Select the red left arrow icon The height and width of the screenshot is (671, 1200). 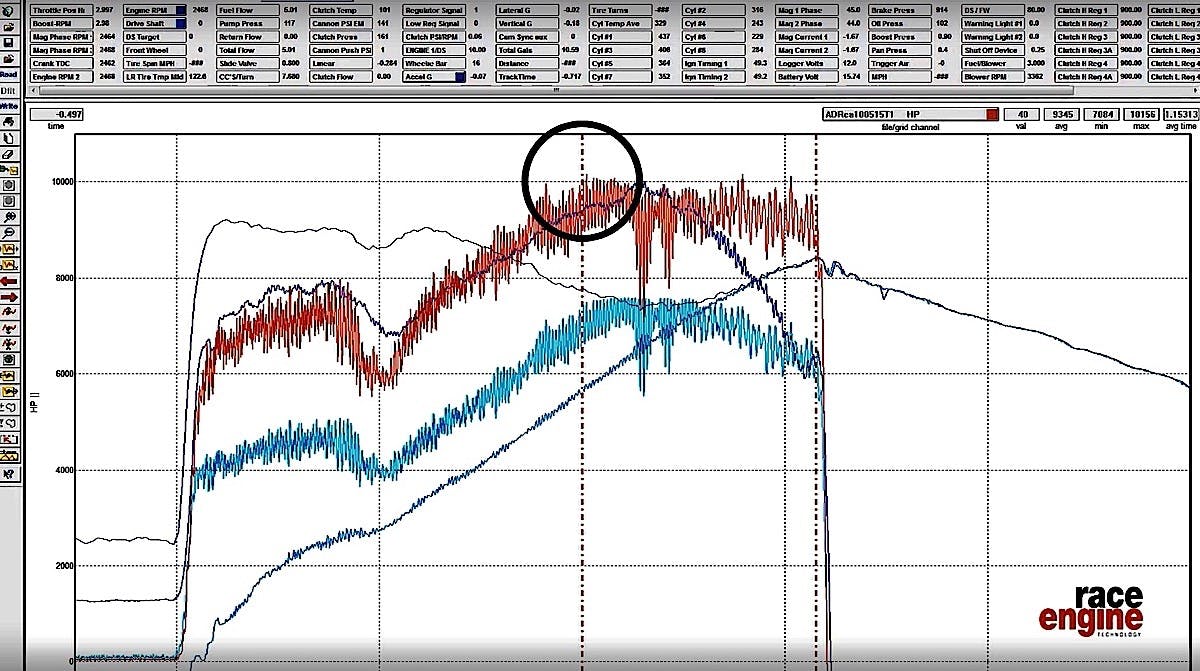8,280
